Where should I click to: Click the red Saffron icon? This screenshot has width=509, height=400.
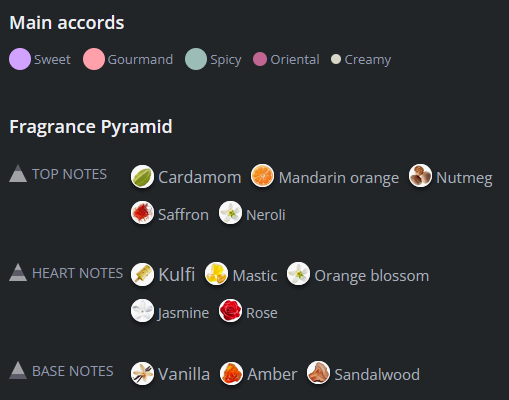point(142,212)
